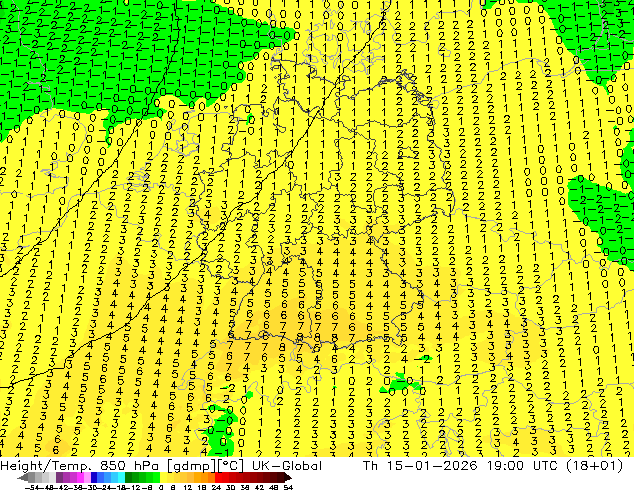634x490 pixels.
Task: Click the right arrow end of color scale
Action: point(287,477)
